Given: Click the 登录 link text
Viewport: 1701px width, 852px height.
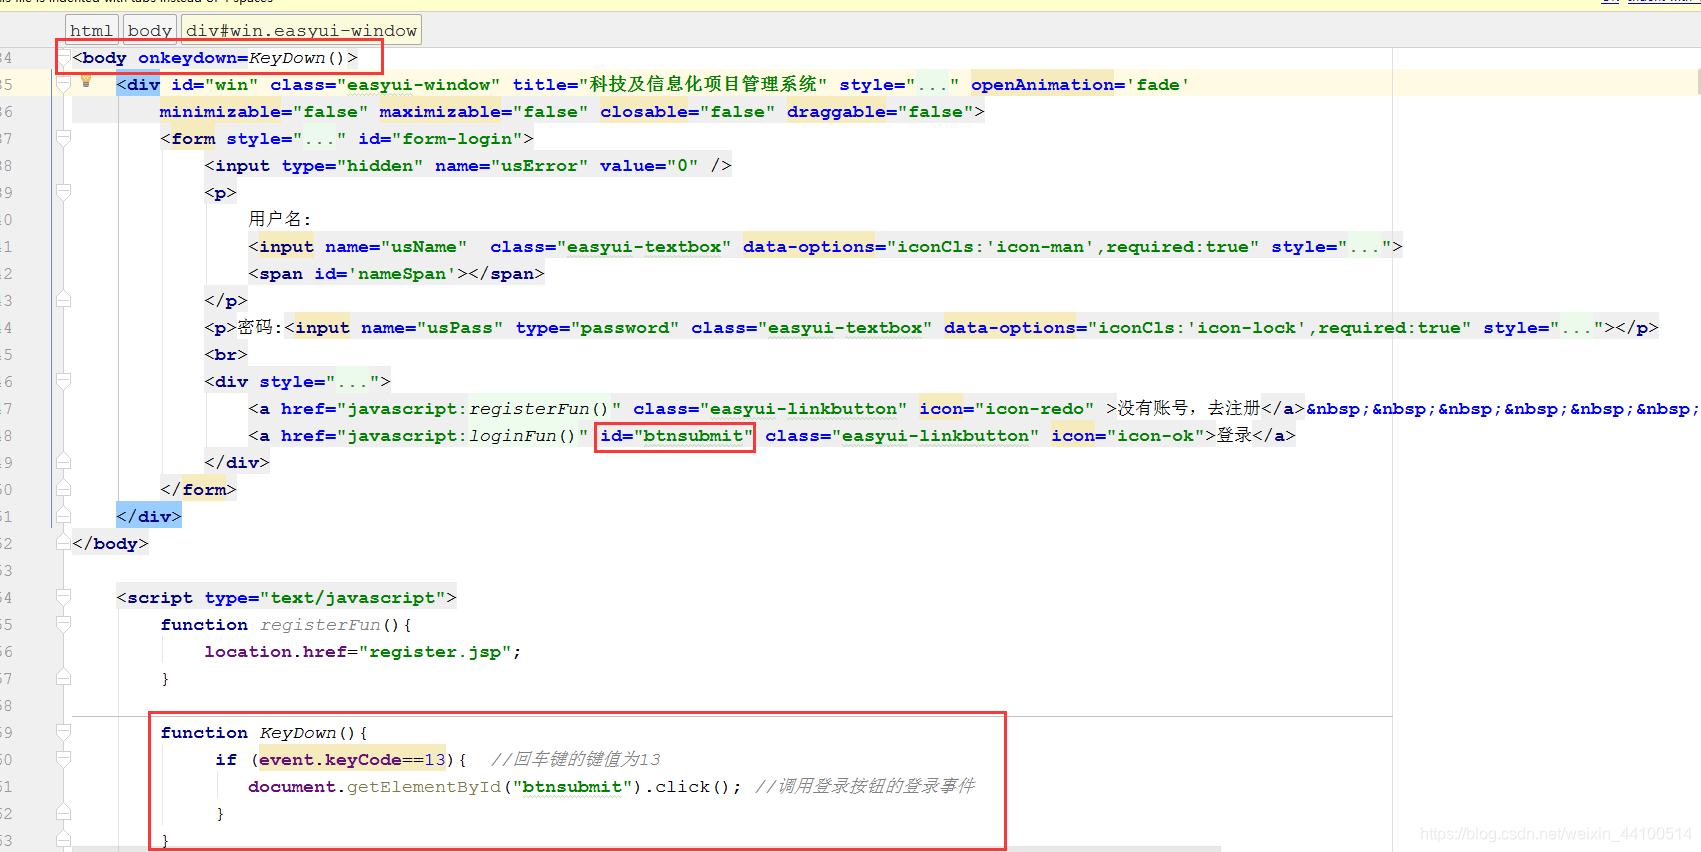Looking at the screenshot, I should (1234, 436).
